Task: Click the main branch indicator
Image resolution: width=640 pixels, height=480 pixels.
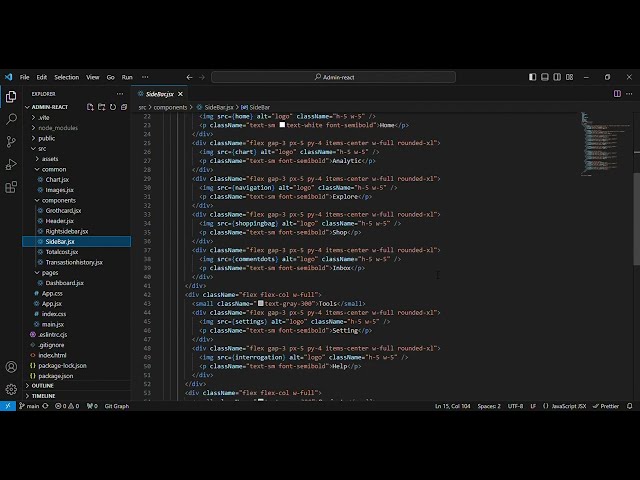Action: click(29, 406)
